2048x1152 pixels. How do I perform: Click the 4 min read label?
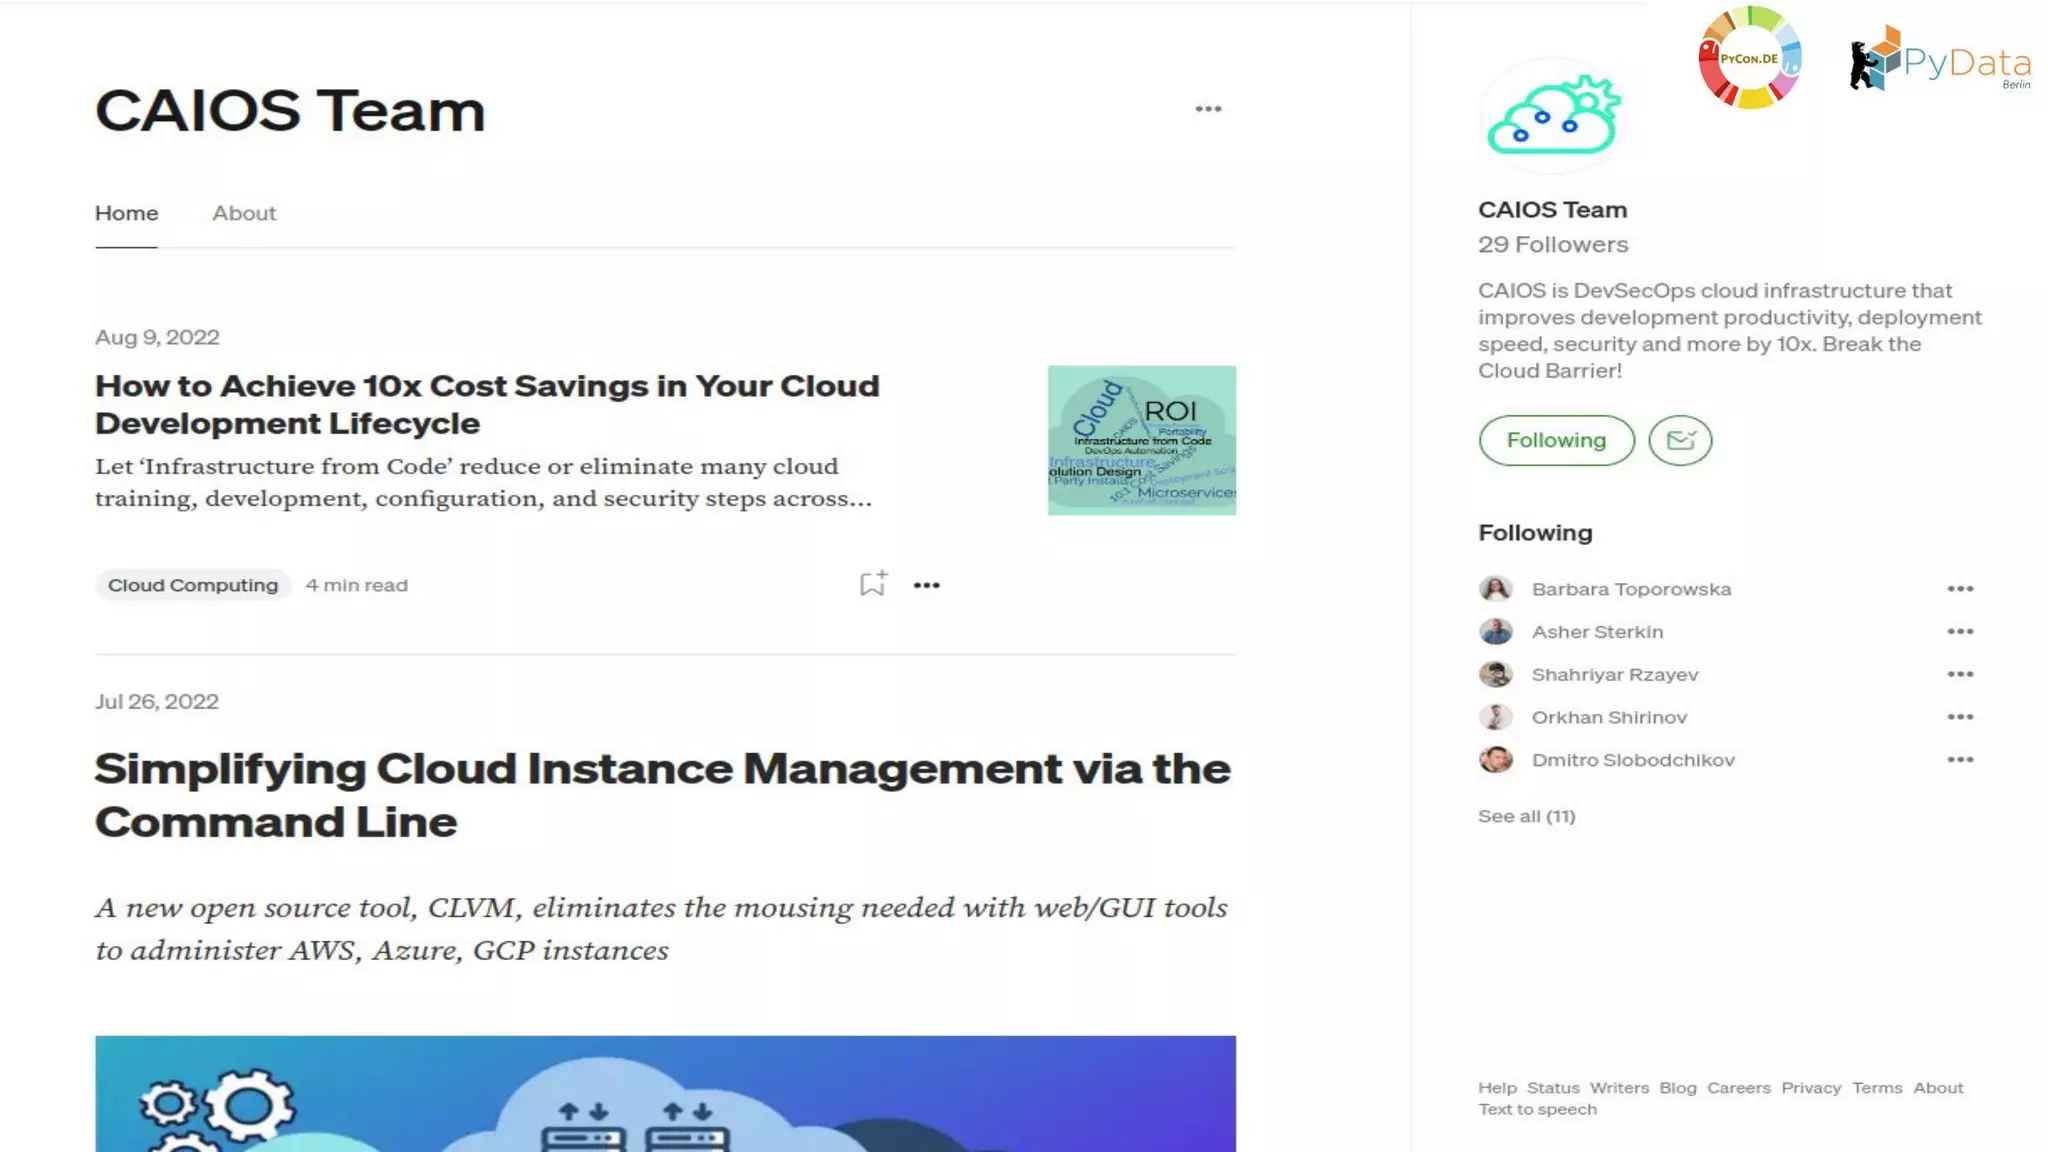[356, 585]
